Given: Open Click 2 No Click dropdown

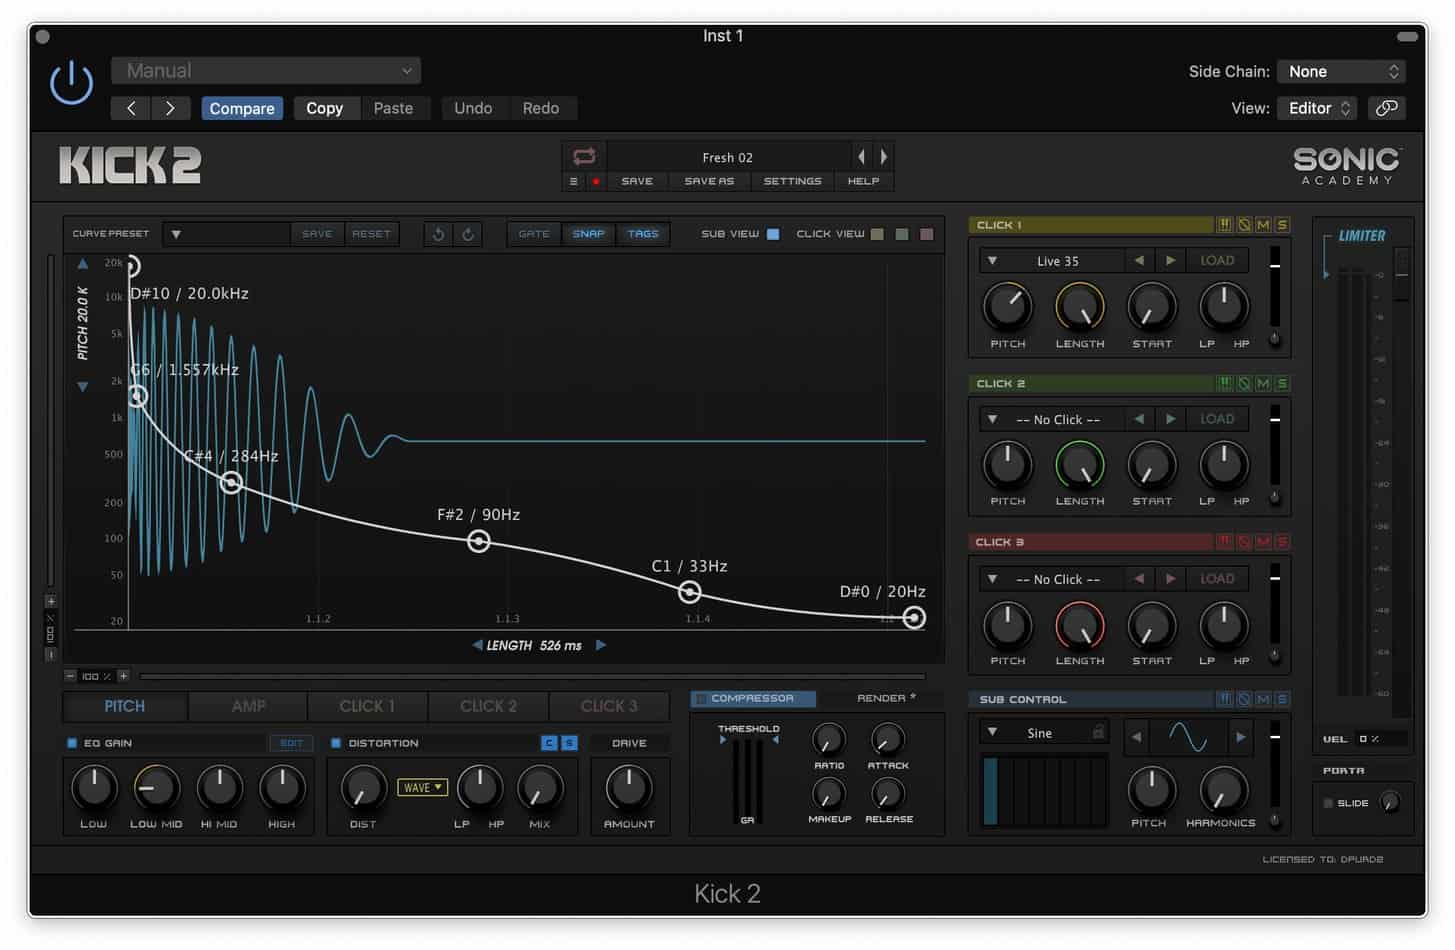Looking at the screenshot, I should click(1052, 419).
